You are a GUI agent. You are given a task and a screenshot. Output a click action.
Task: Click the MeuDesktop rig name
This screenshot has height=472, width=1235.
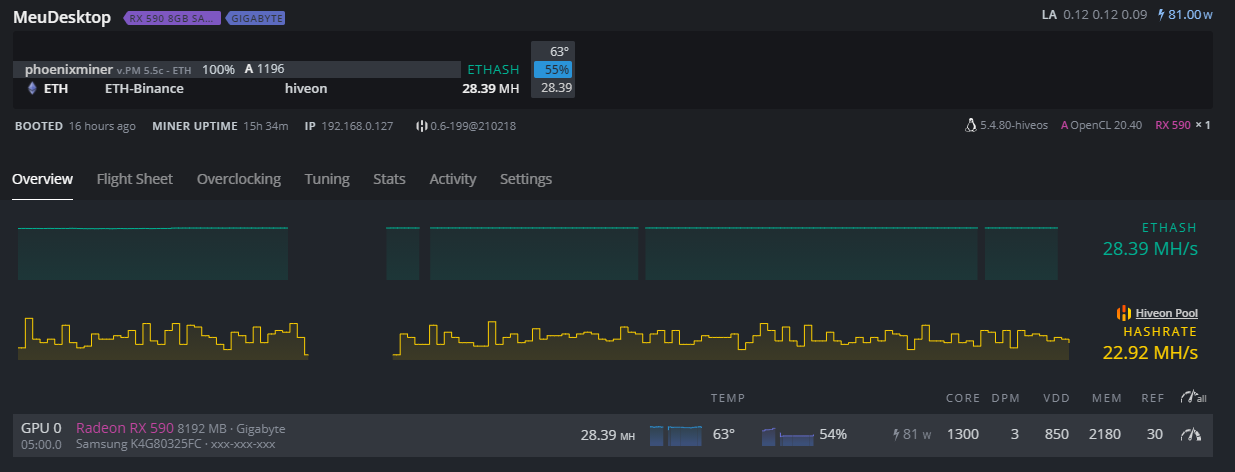(x=62, y=18)
